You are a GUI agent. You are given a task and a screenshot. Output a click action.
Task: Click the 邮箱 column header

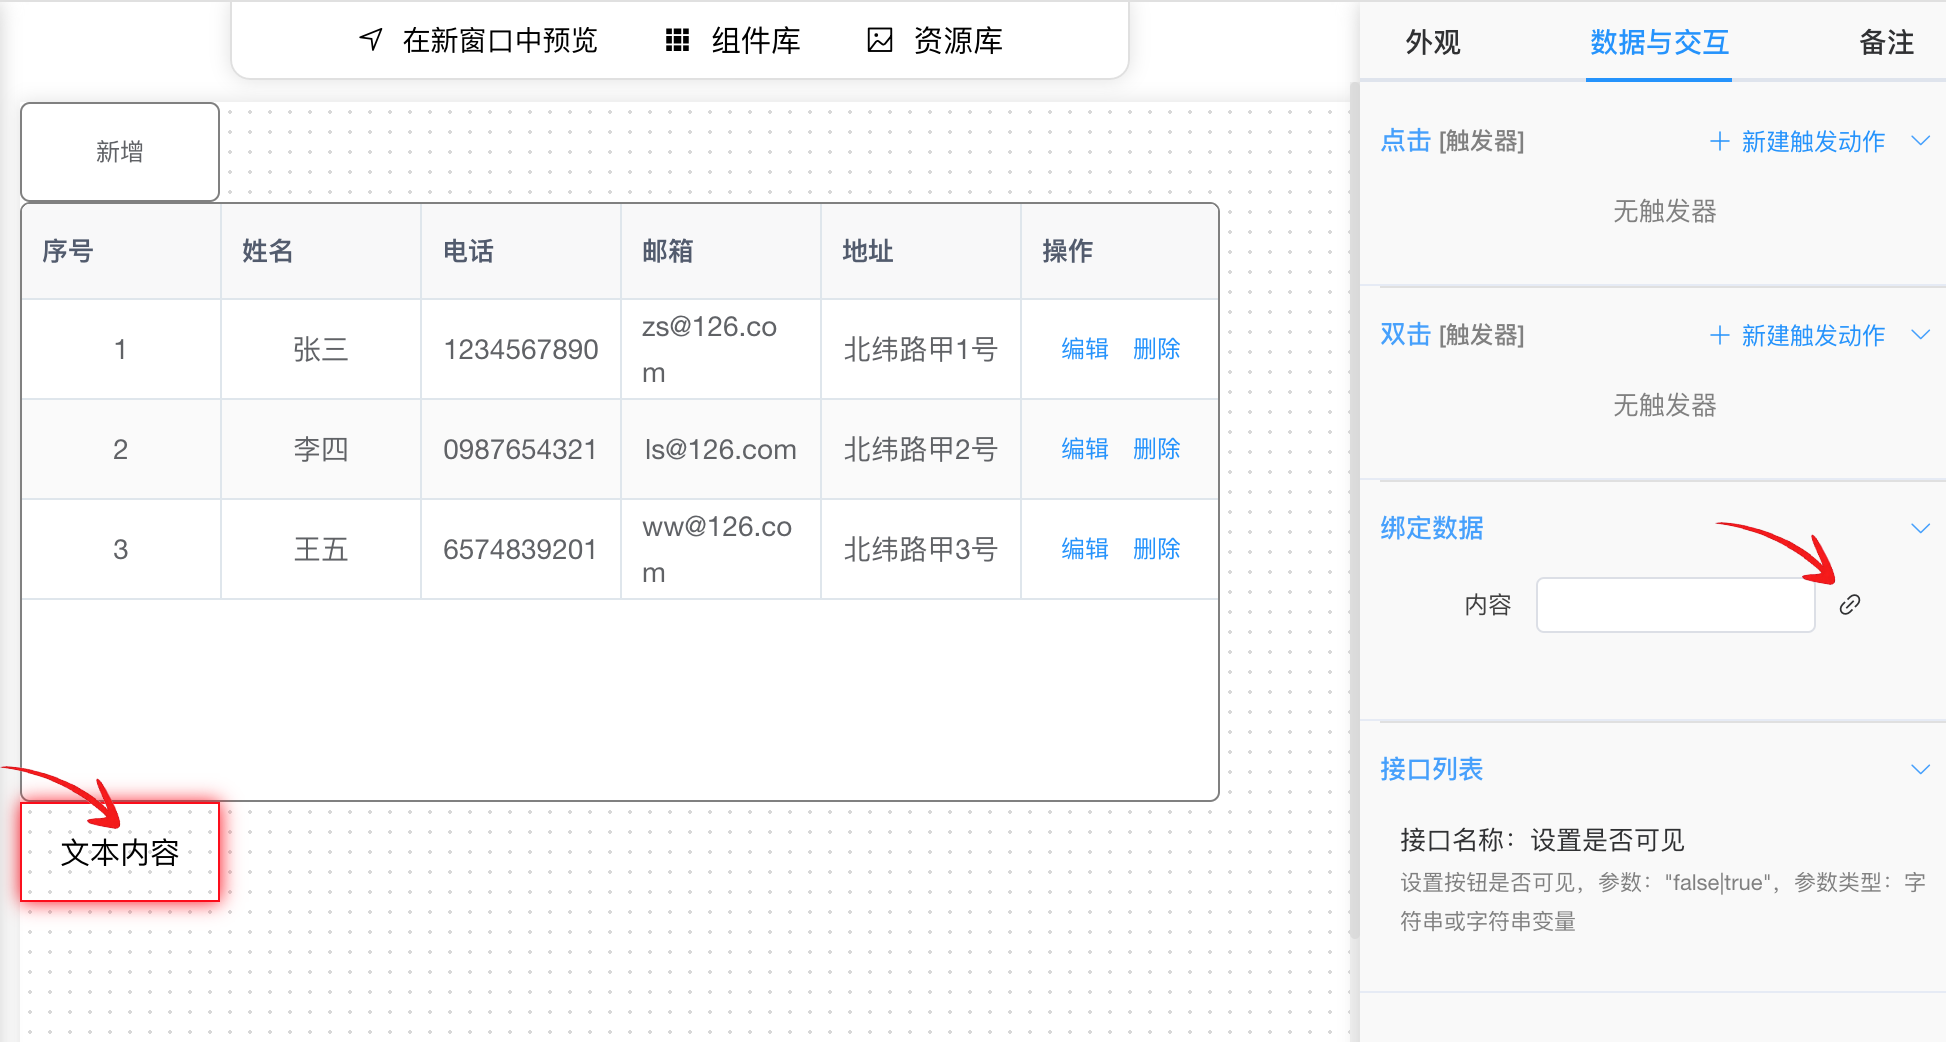point(721,251)
